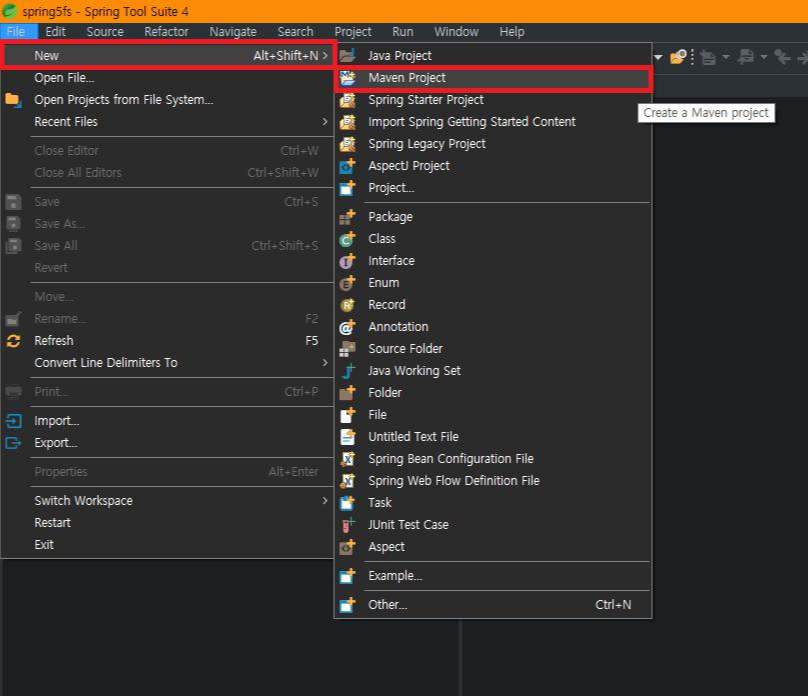
Task: Open the Project menu
Action: [x=353, y=31]
